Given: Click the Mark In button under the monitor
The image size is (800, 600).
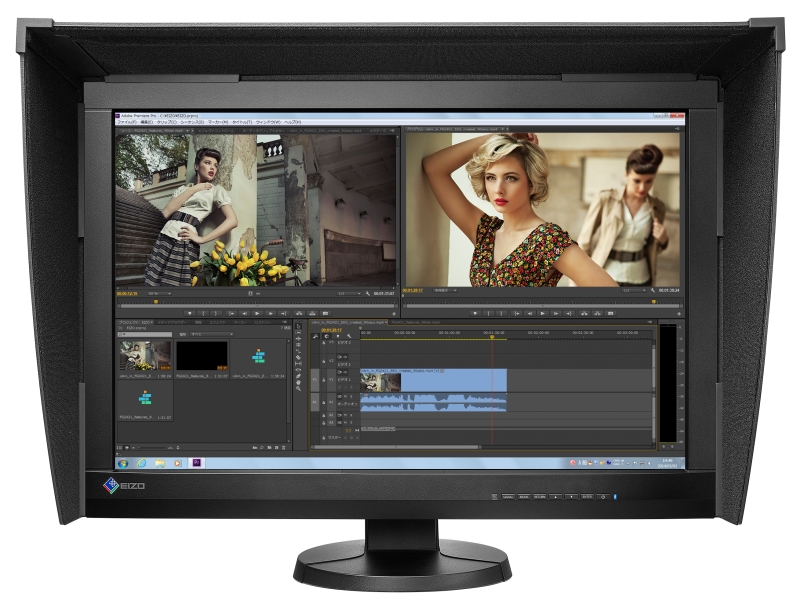Looking at the screenshot, I should (202, 313).
